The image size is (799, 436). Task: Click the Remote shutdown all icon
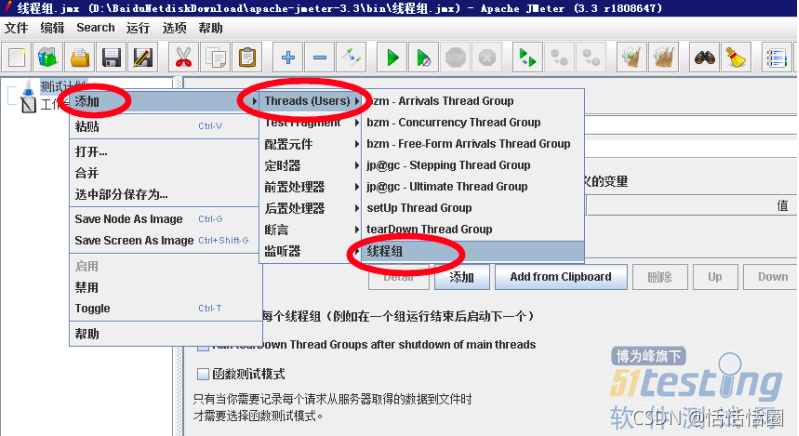coord(591,58)
